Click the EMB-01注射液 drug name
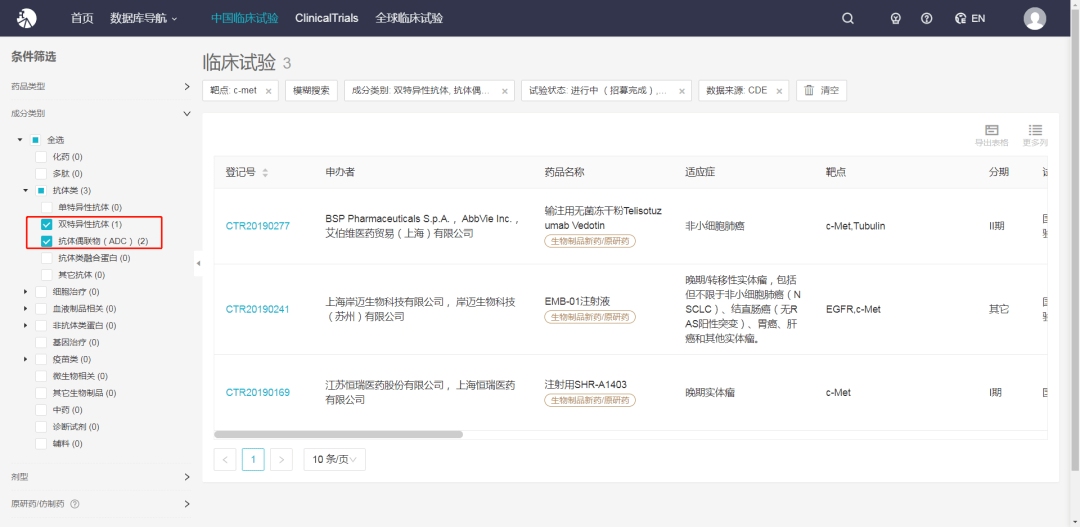This screenshot has width=1080, height=527. pos(577,301)
